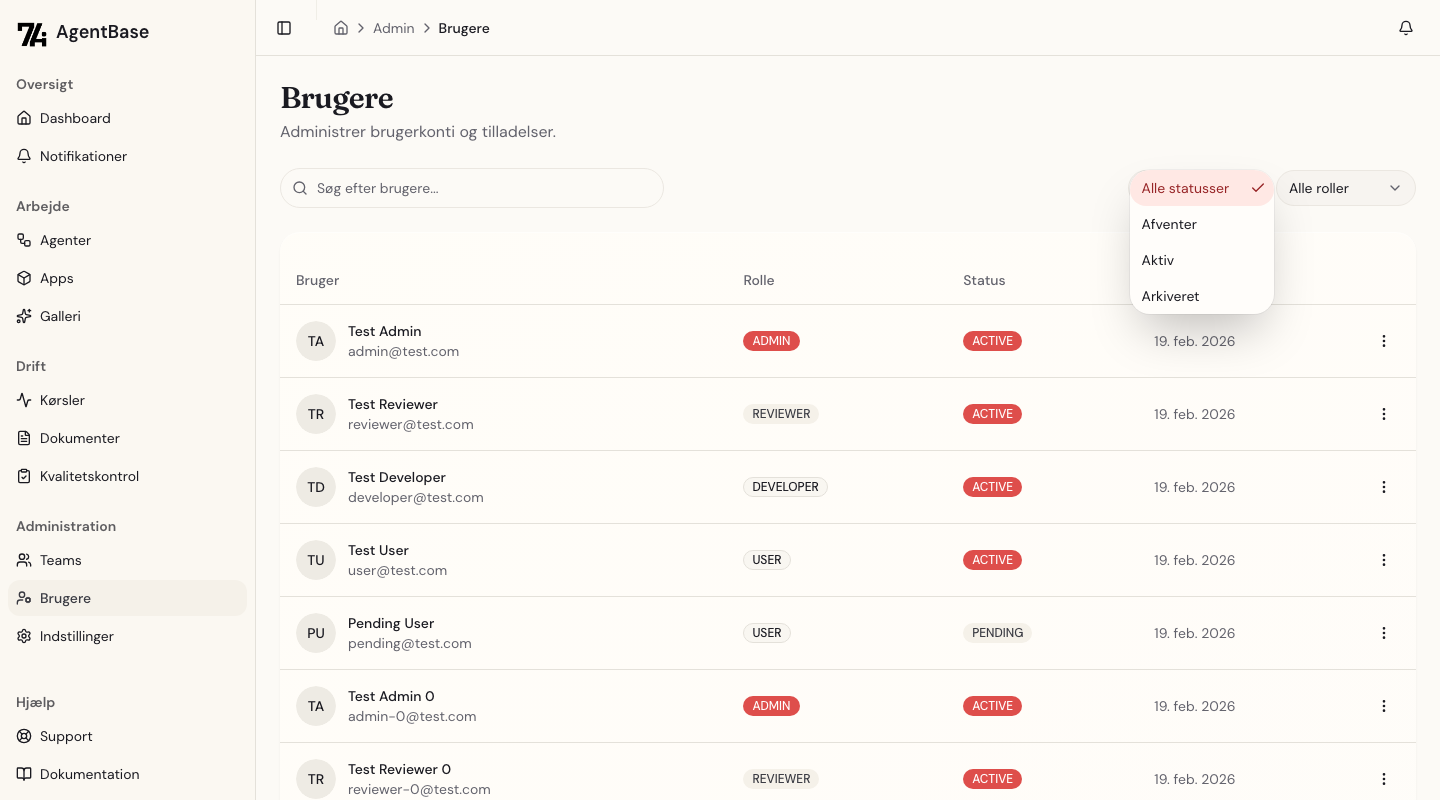Open the Galleri sidebar item

tap(60, 316)
